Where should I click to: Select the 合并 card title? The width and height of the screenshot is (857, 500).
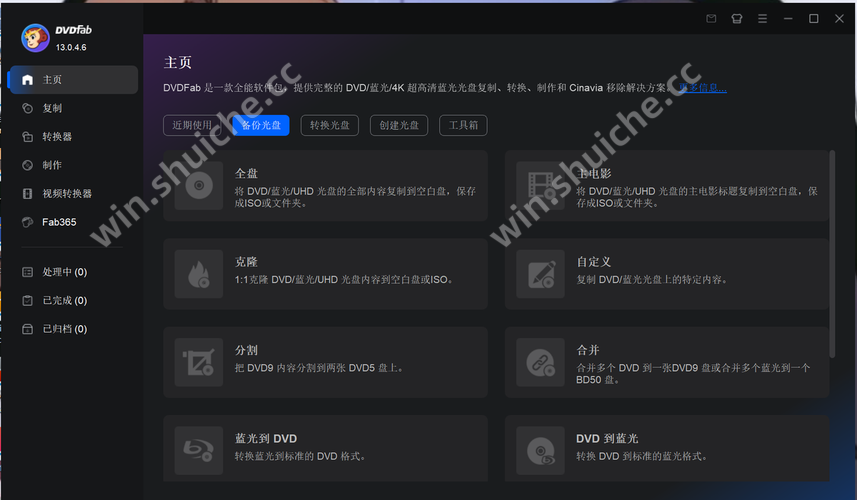[588, 350]
